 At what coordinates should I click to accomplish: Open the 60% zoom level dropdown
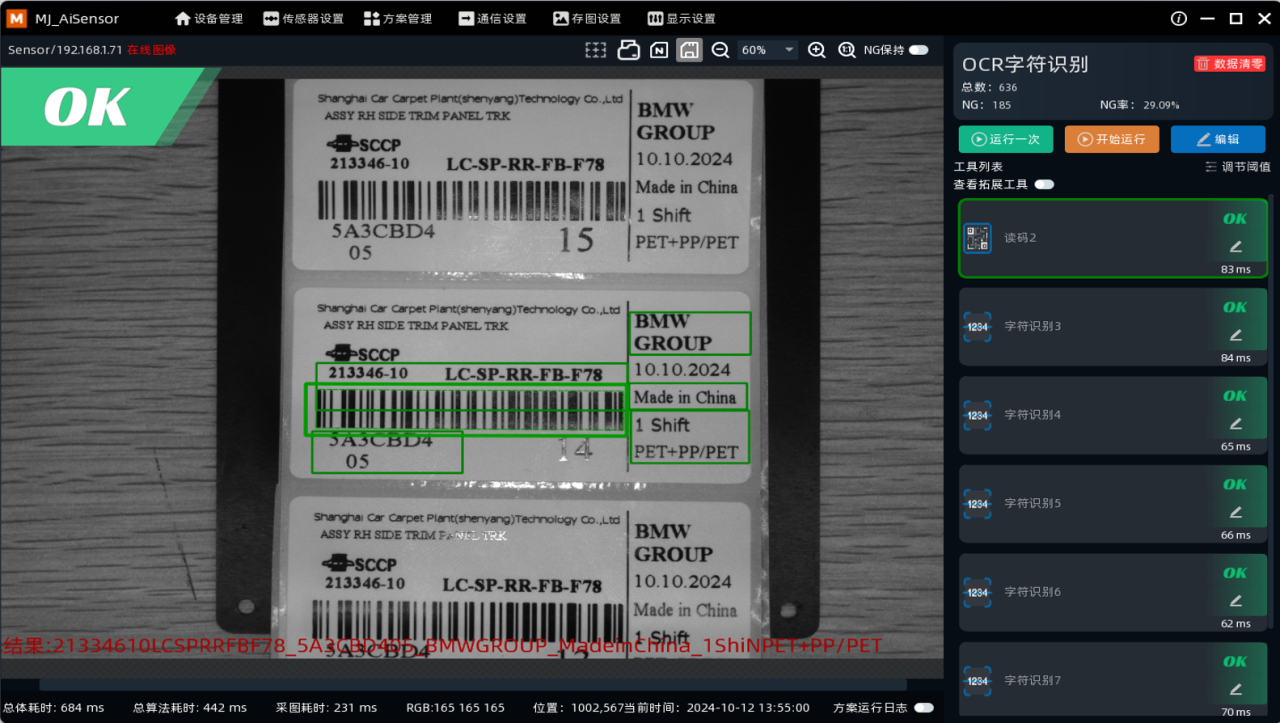click(767, 50)
